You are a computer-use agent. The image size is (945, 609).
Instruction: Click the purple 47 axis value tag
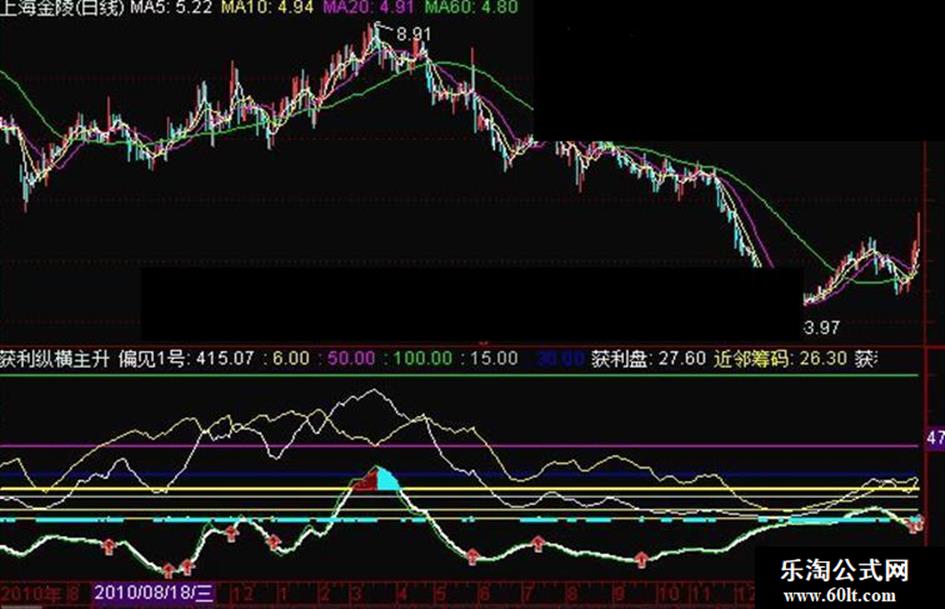pyautogui.click(x=935, y=438)
